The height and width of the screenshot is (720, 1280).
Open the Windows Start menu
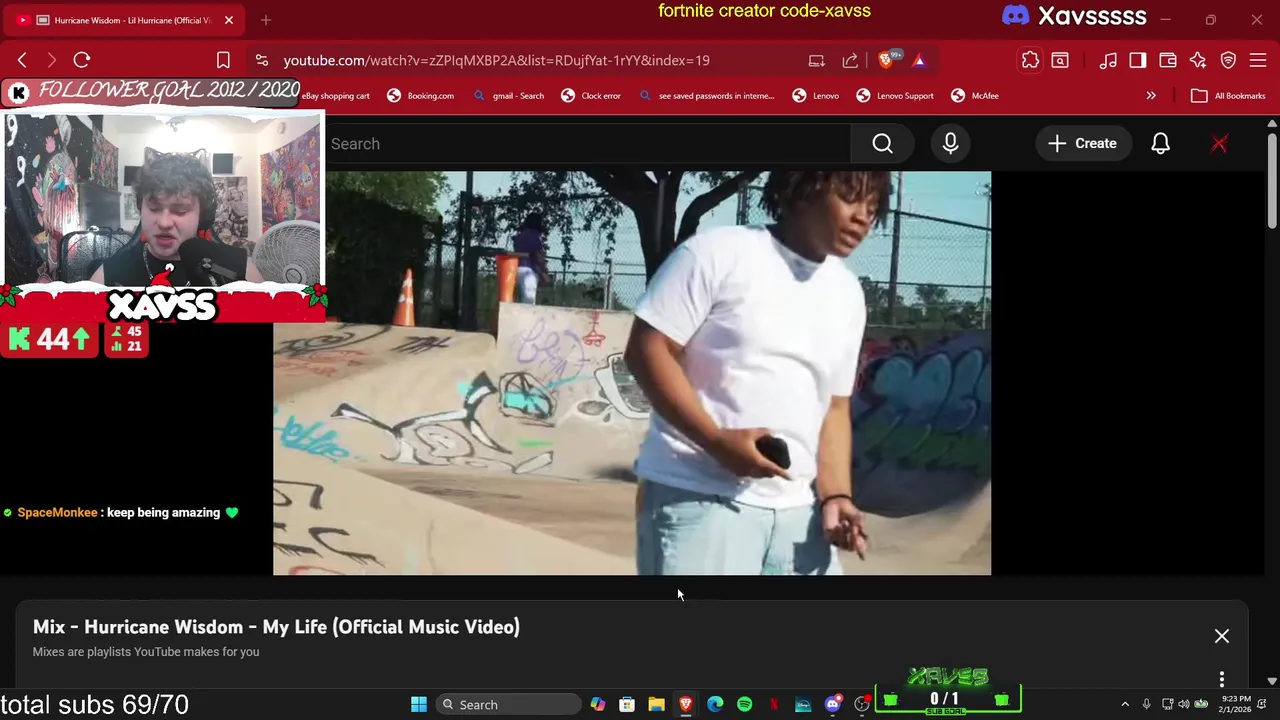coord(419,704)
